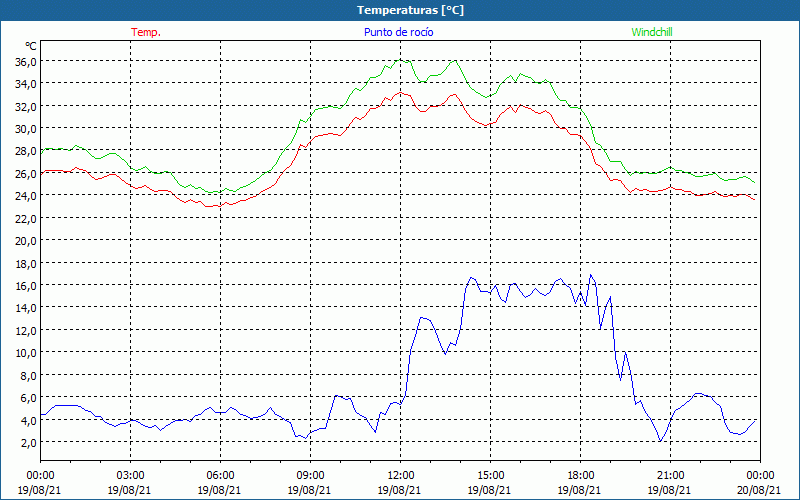
Task: Click the '34,0' y-axis value
Action: (26, 84)
